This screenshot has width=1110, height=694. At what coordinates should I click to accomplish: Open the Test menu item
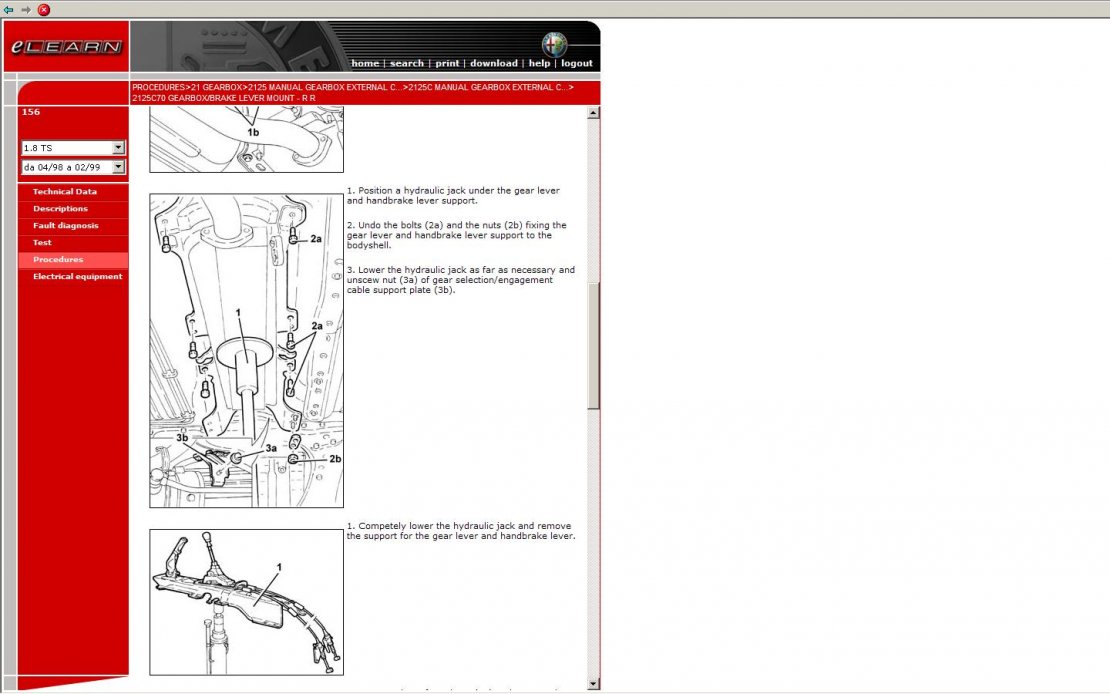[42, 243]
